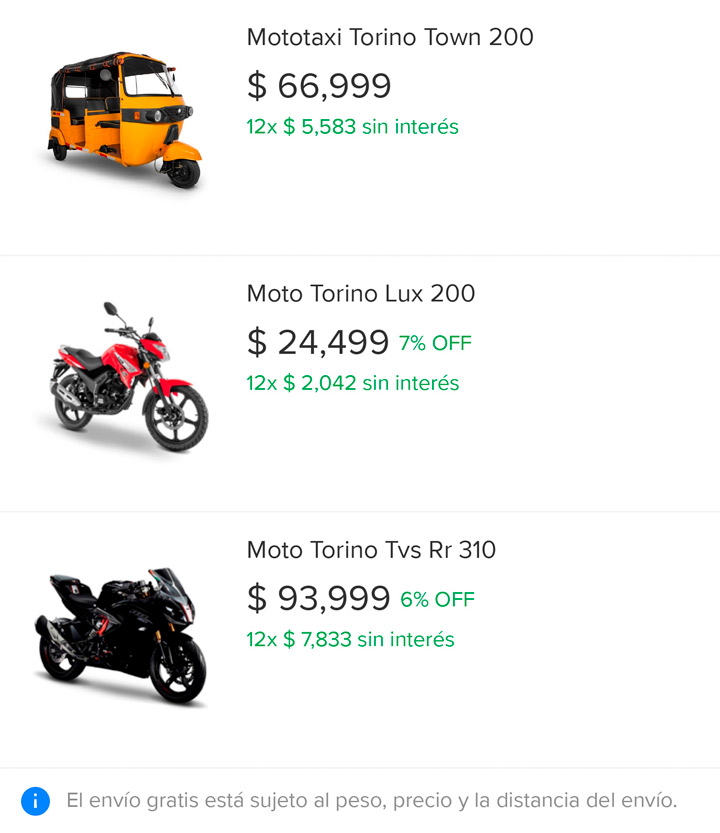Viewport: 720px width, 833px height.
Task: Click the dollar sign on Lux 200 price
Action: pyautogui.click(x=257, y=342)
